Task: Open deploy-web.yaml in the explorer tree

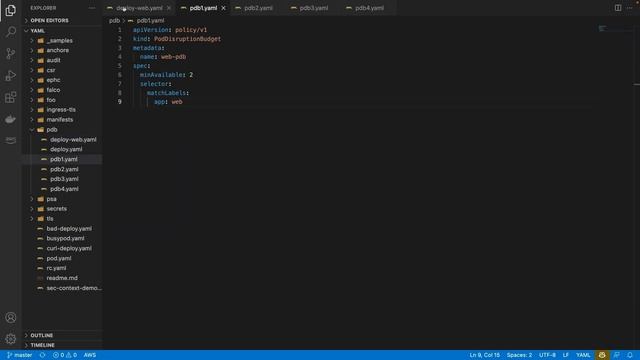Action: [73, 140]
